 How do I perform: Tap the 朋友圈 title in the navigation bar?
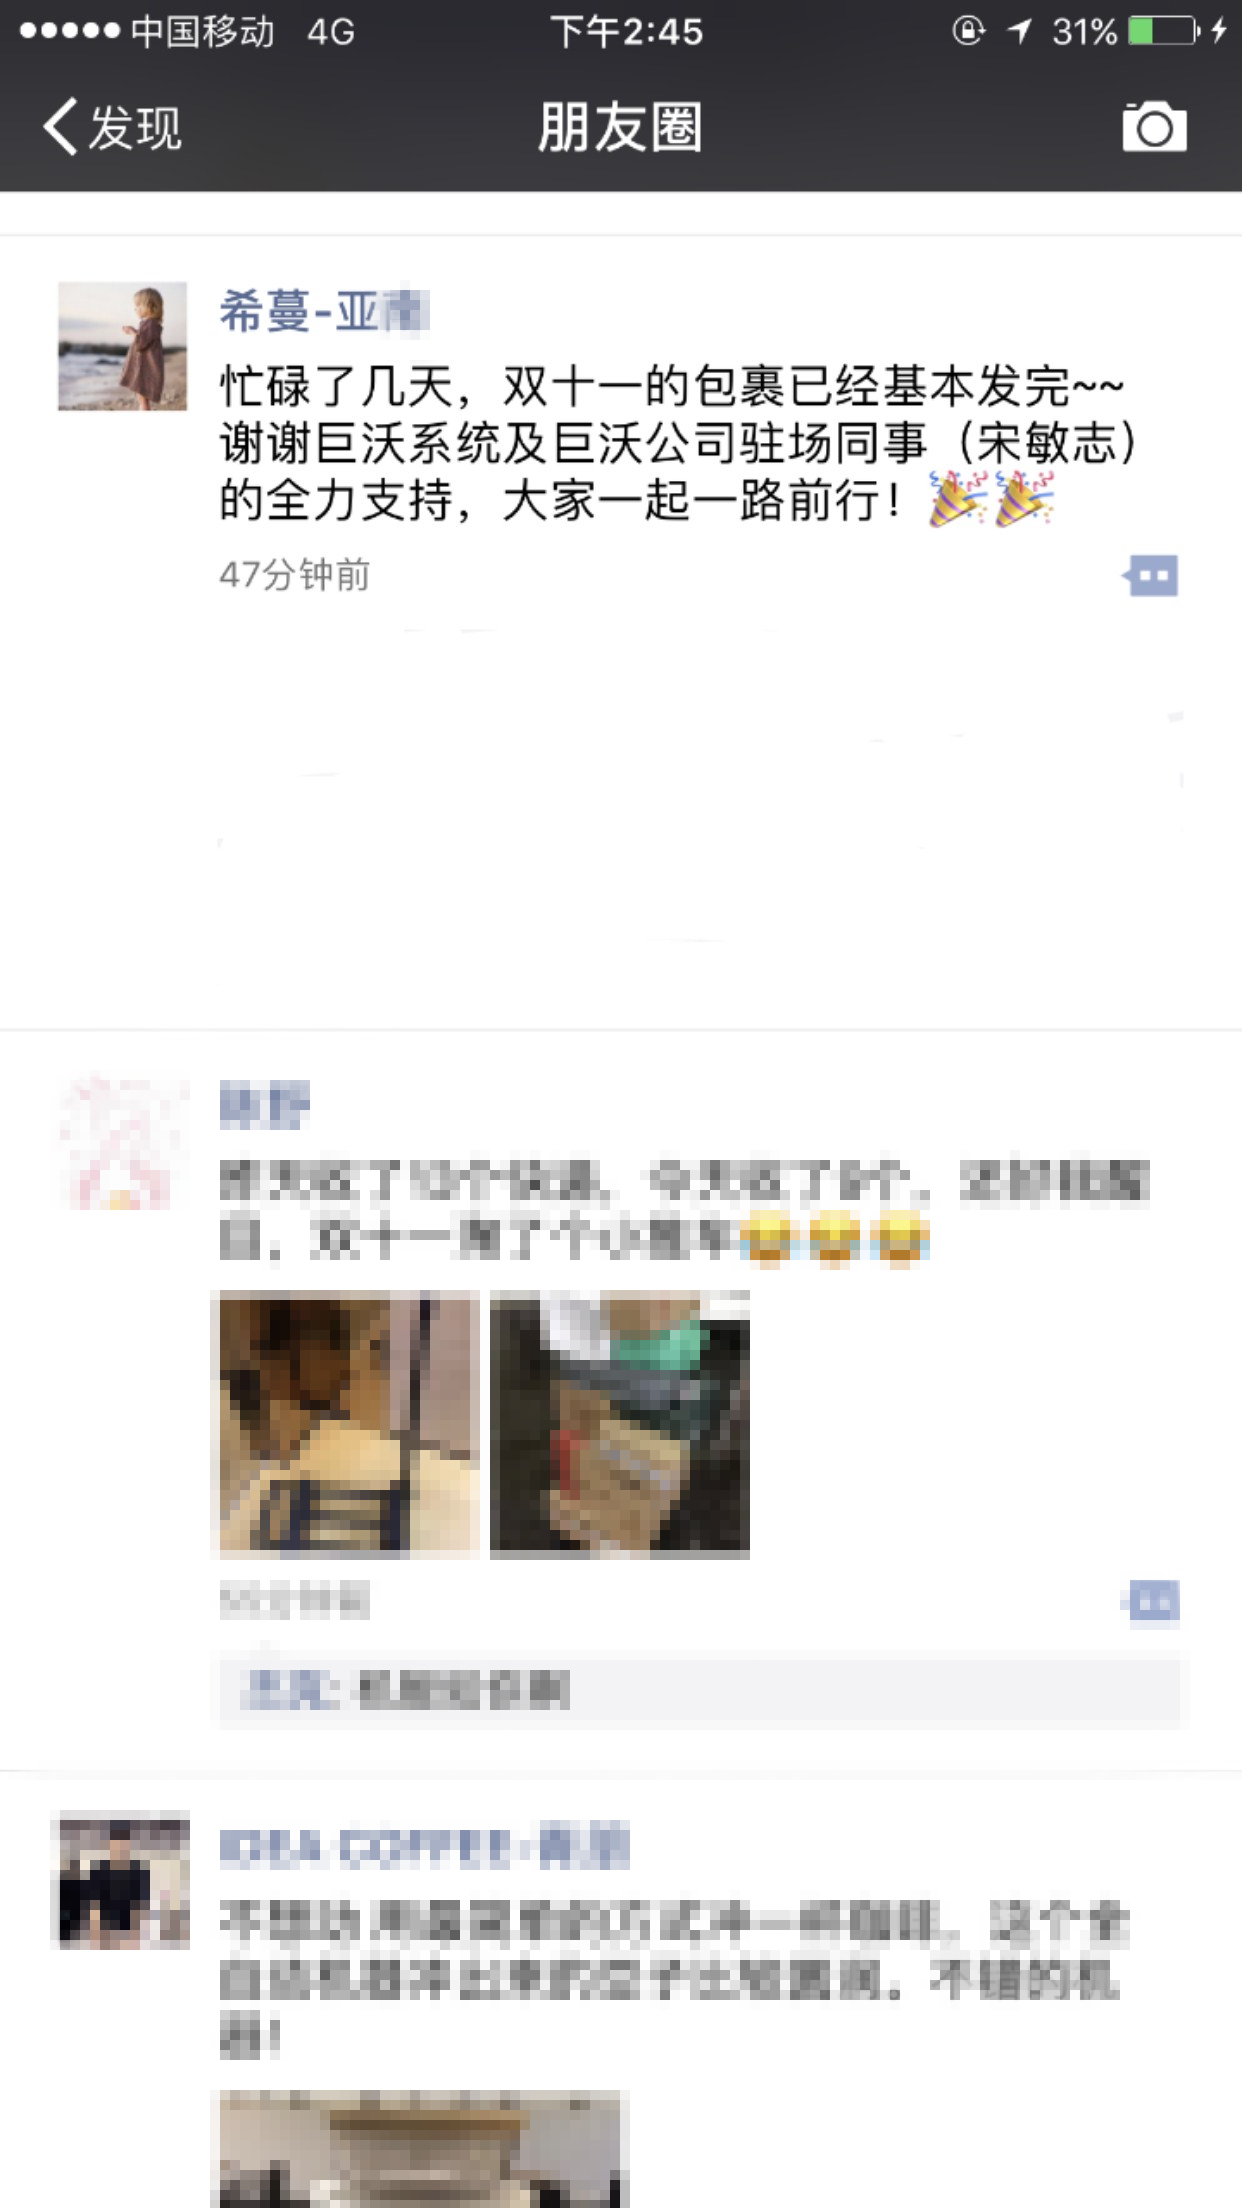coord(620,127)
